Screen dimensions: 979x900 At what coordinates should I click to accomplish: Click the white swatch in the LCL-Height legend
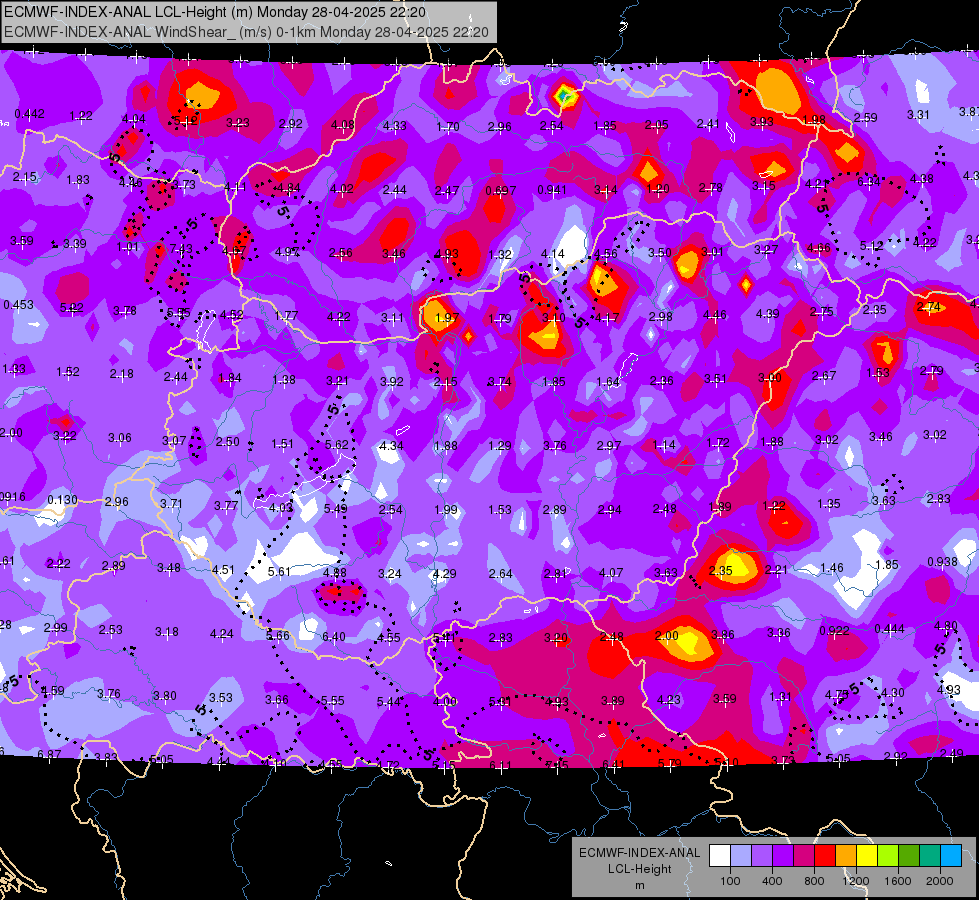720,855
